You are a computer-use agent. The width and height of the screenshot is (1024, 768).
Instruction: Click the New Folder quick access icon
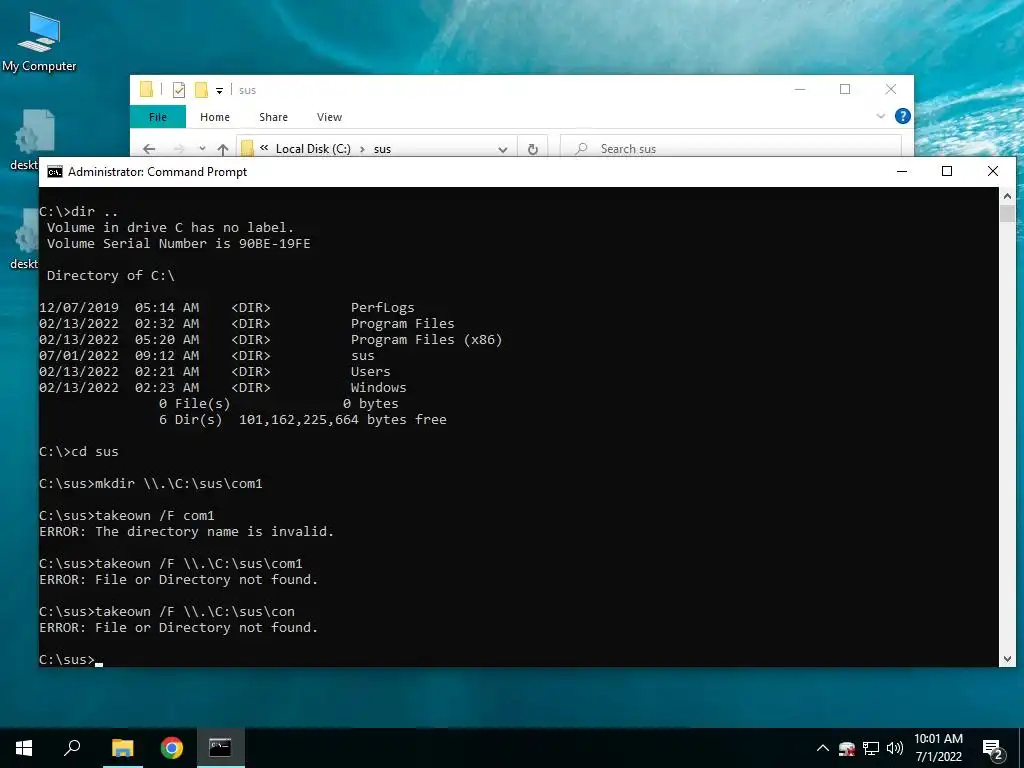coord(201,89)
